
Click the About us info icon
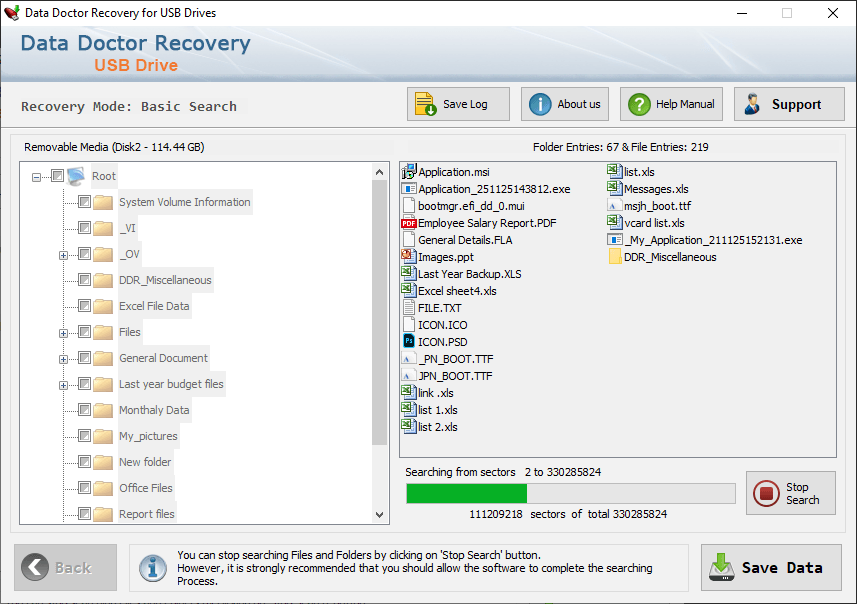[x=540, y=104]
